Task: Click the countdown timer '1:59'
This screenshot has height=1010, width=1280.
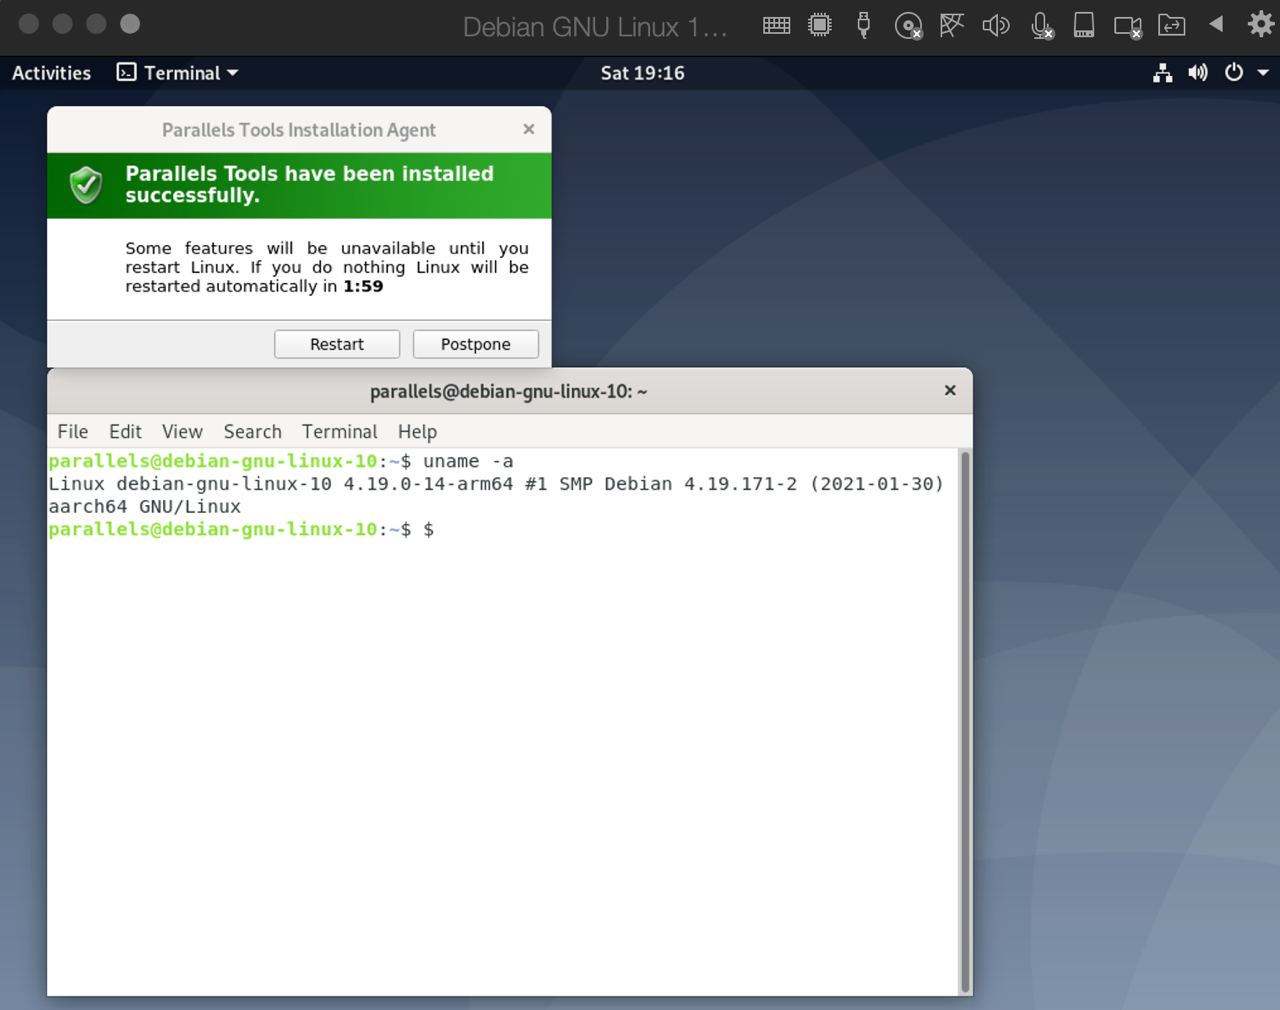Action: tap(363, 286)
